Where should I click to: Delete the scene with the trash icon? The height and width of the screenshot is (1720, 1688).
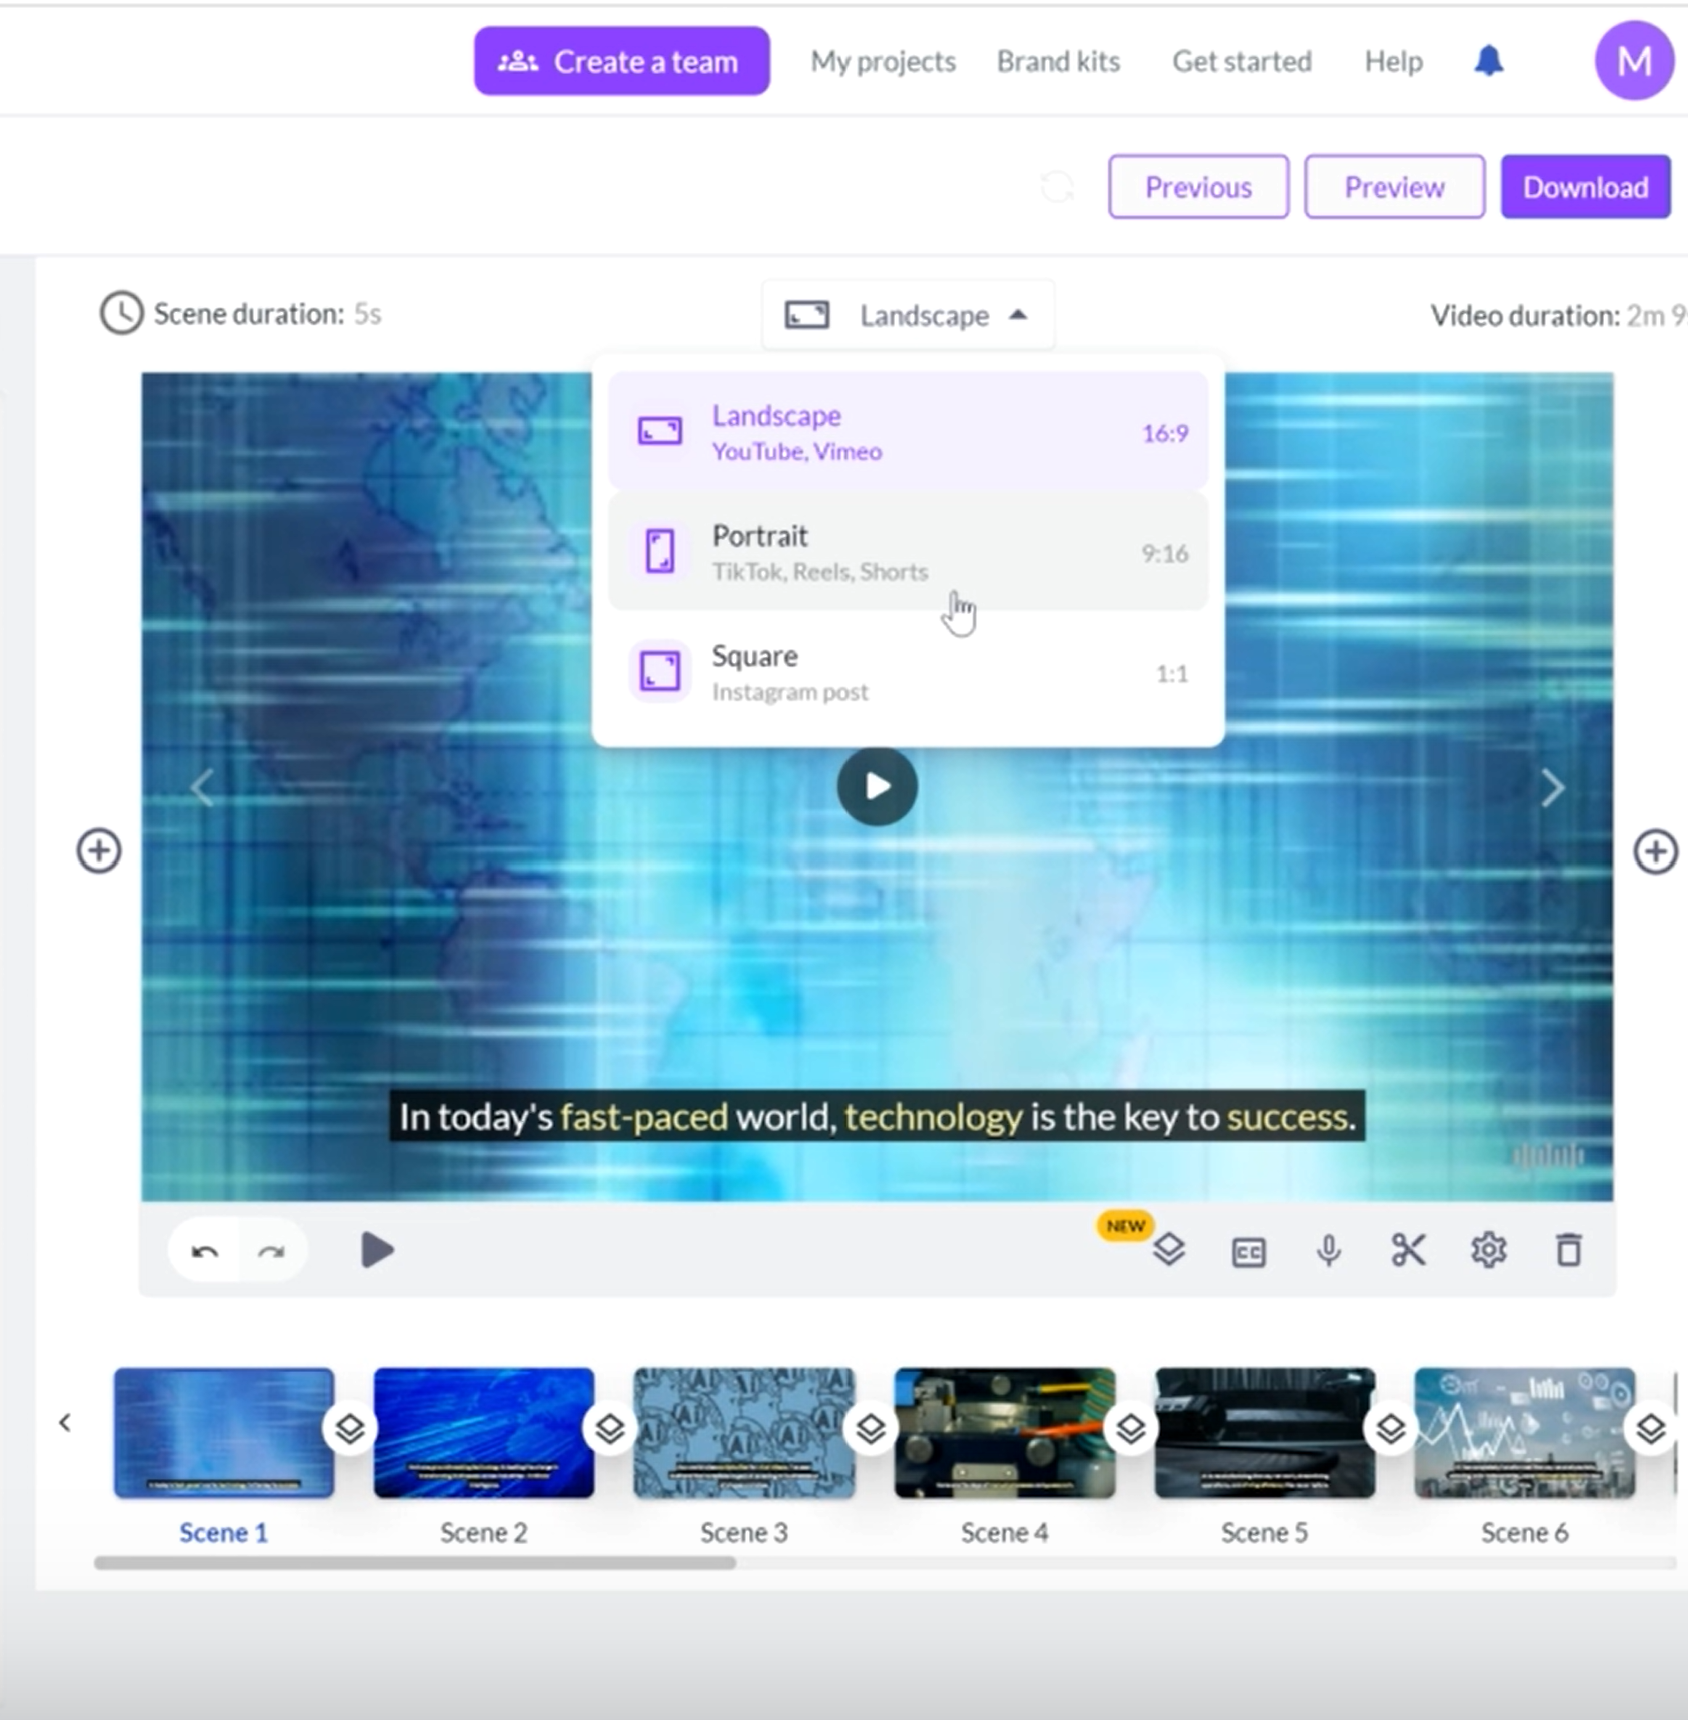tap(1568, 1250)
